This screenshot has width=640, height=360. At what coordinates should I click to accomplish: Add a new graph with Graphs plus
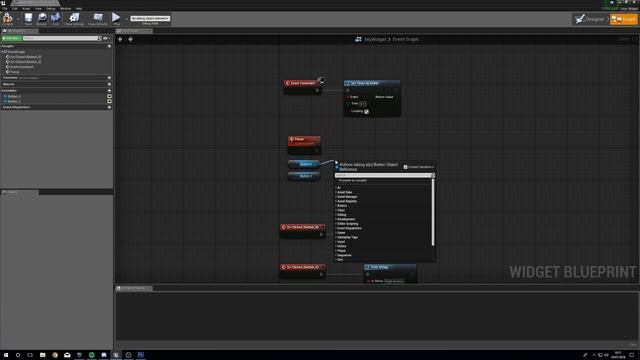point(109,46)
